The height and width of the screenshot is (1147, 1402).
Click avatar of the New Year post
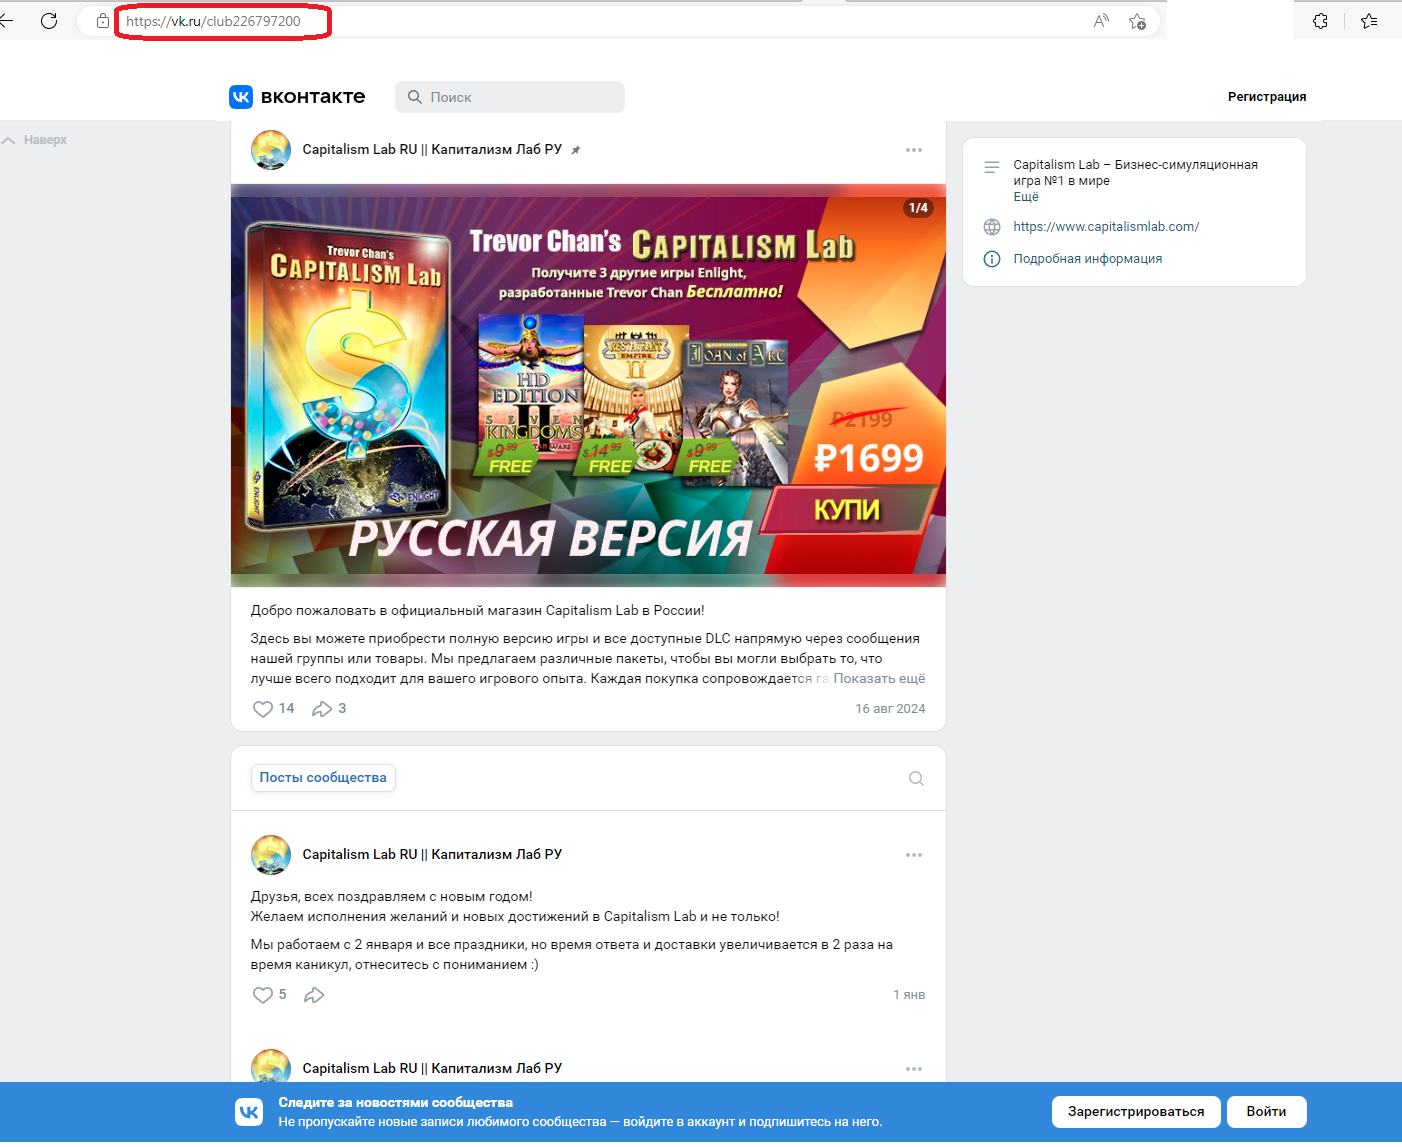(270, 855)
